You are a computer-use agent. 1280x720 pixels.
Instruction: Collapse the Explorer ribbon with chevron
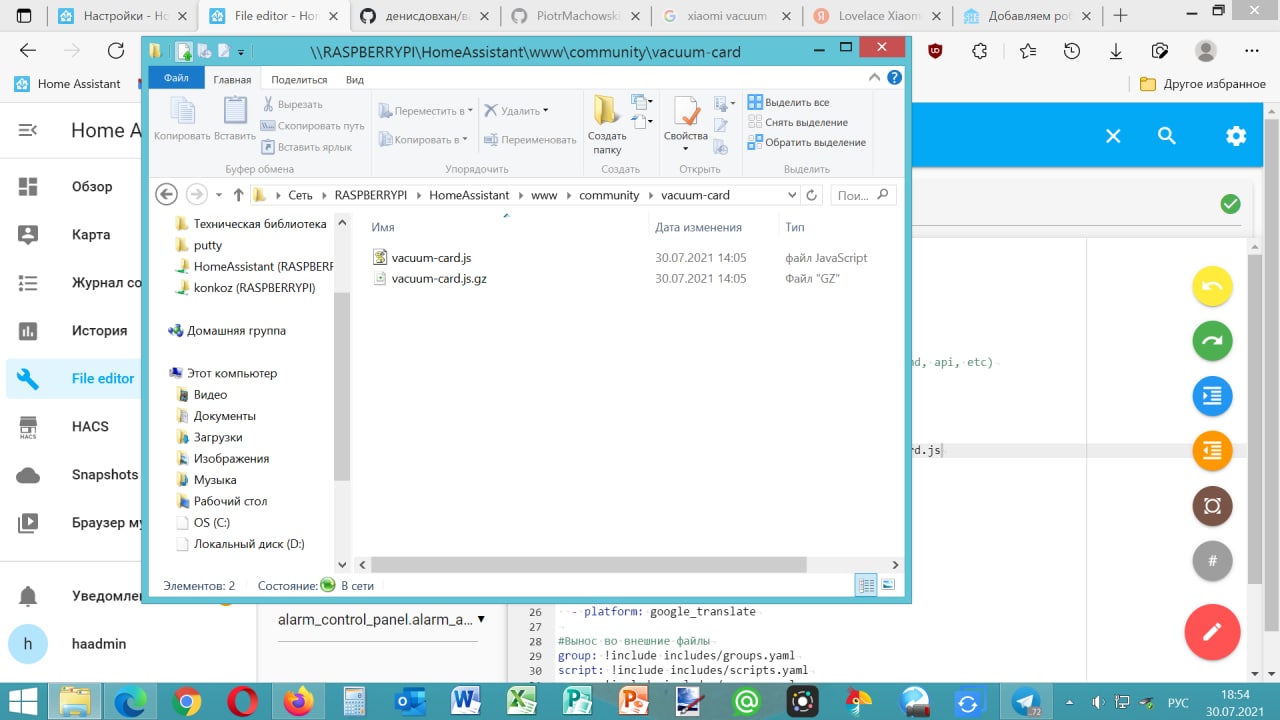point(876,78)
